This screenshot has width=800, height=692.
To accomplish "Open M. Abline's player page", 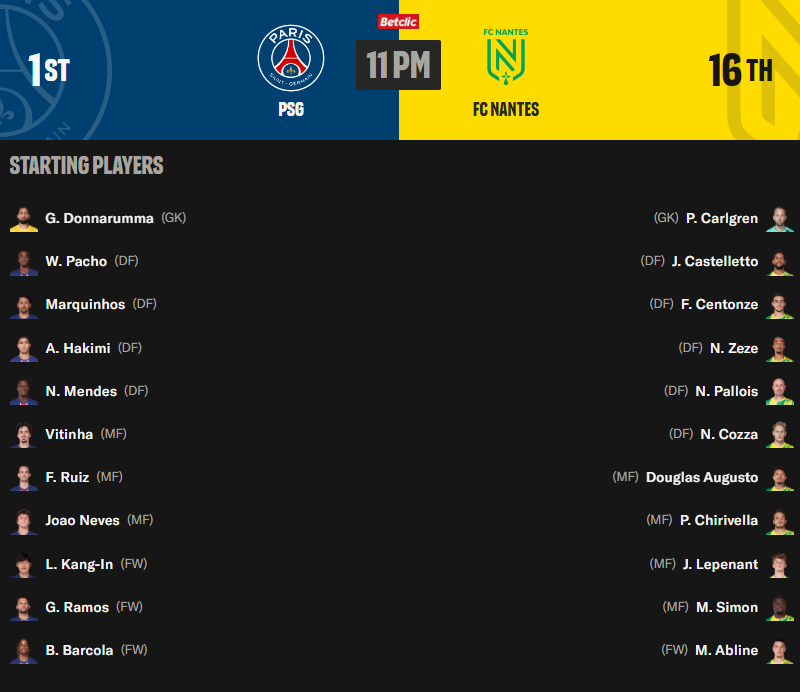I will pos(726,650).
